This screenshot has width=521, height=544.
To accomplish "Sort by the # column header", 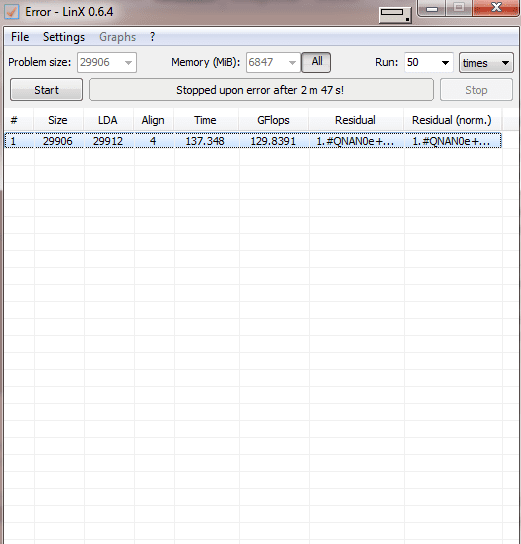I will click(19, 120).
